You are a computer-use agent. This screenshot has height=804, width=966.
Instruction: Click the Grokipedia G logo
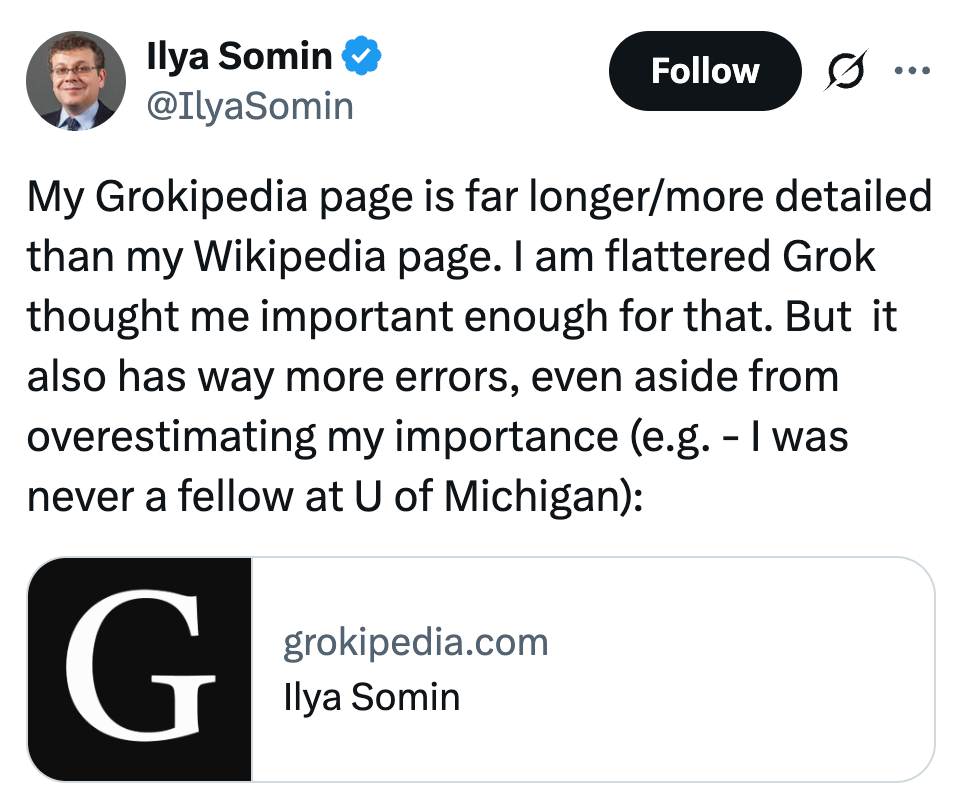140,669
